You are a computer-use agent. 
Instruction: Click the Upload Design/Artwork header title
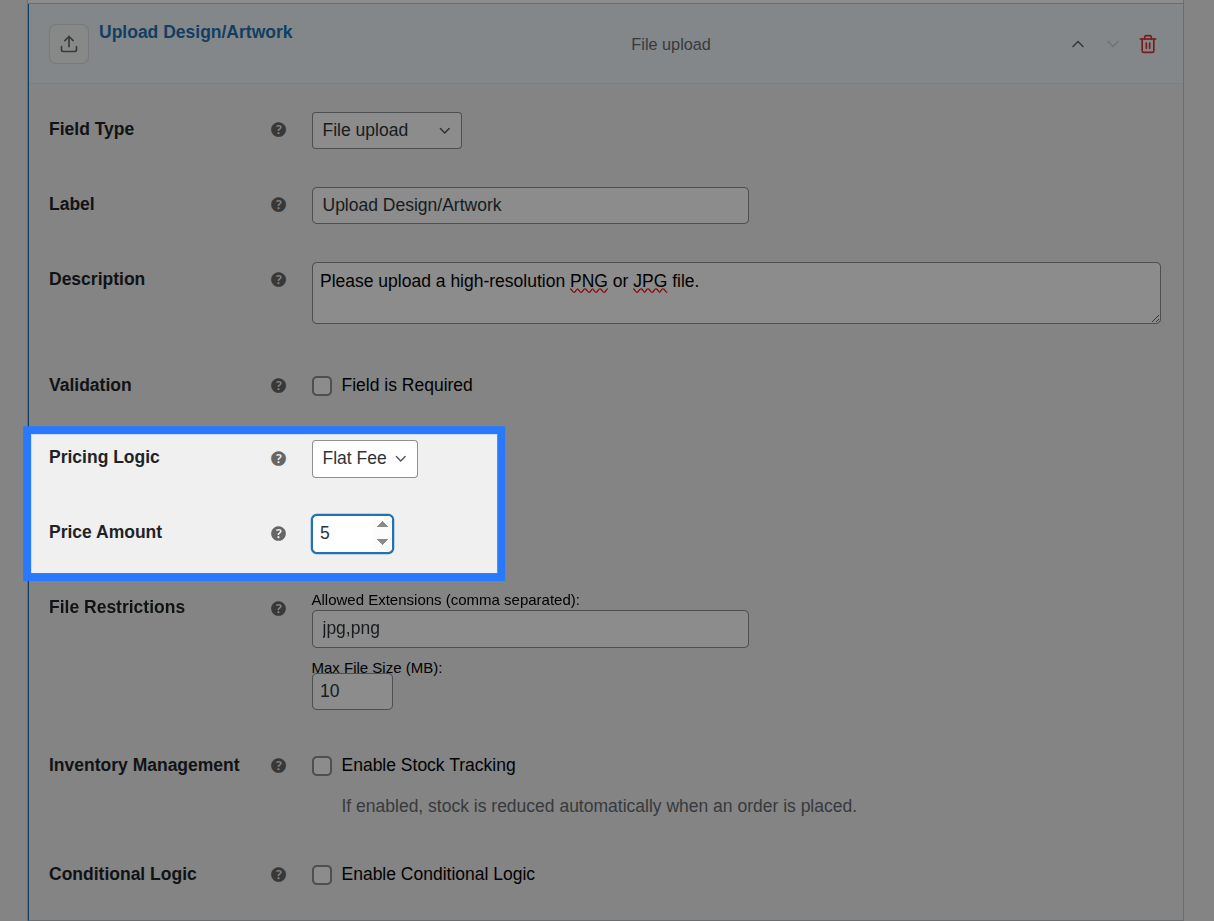point(196,32)
